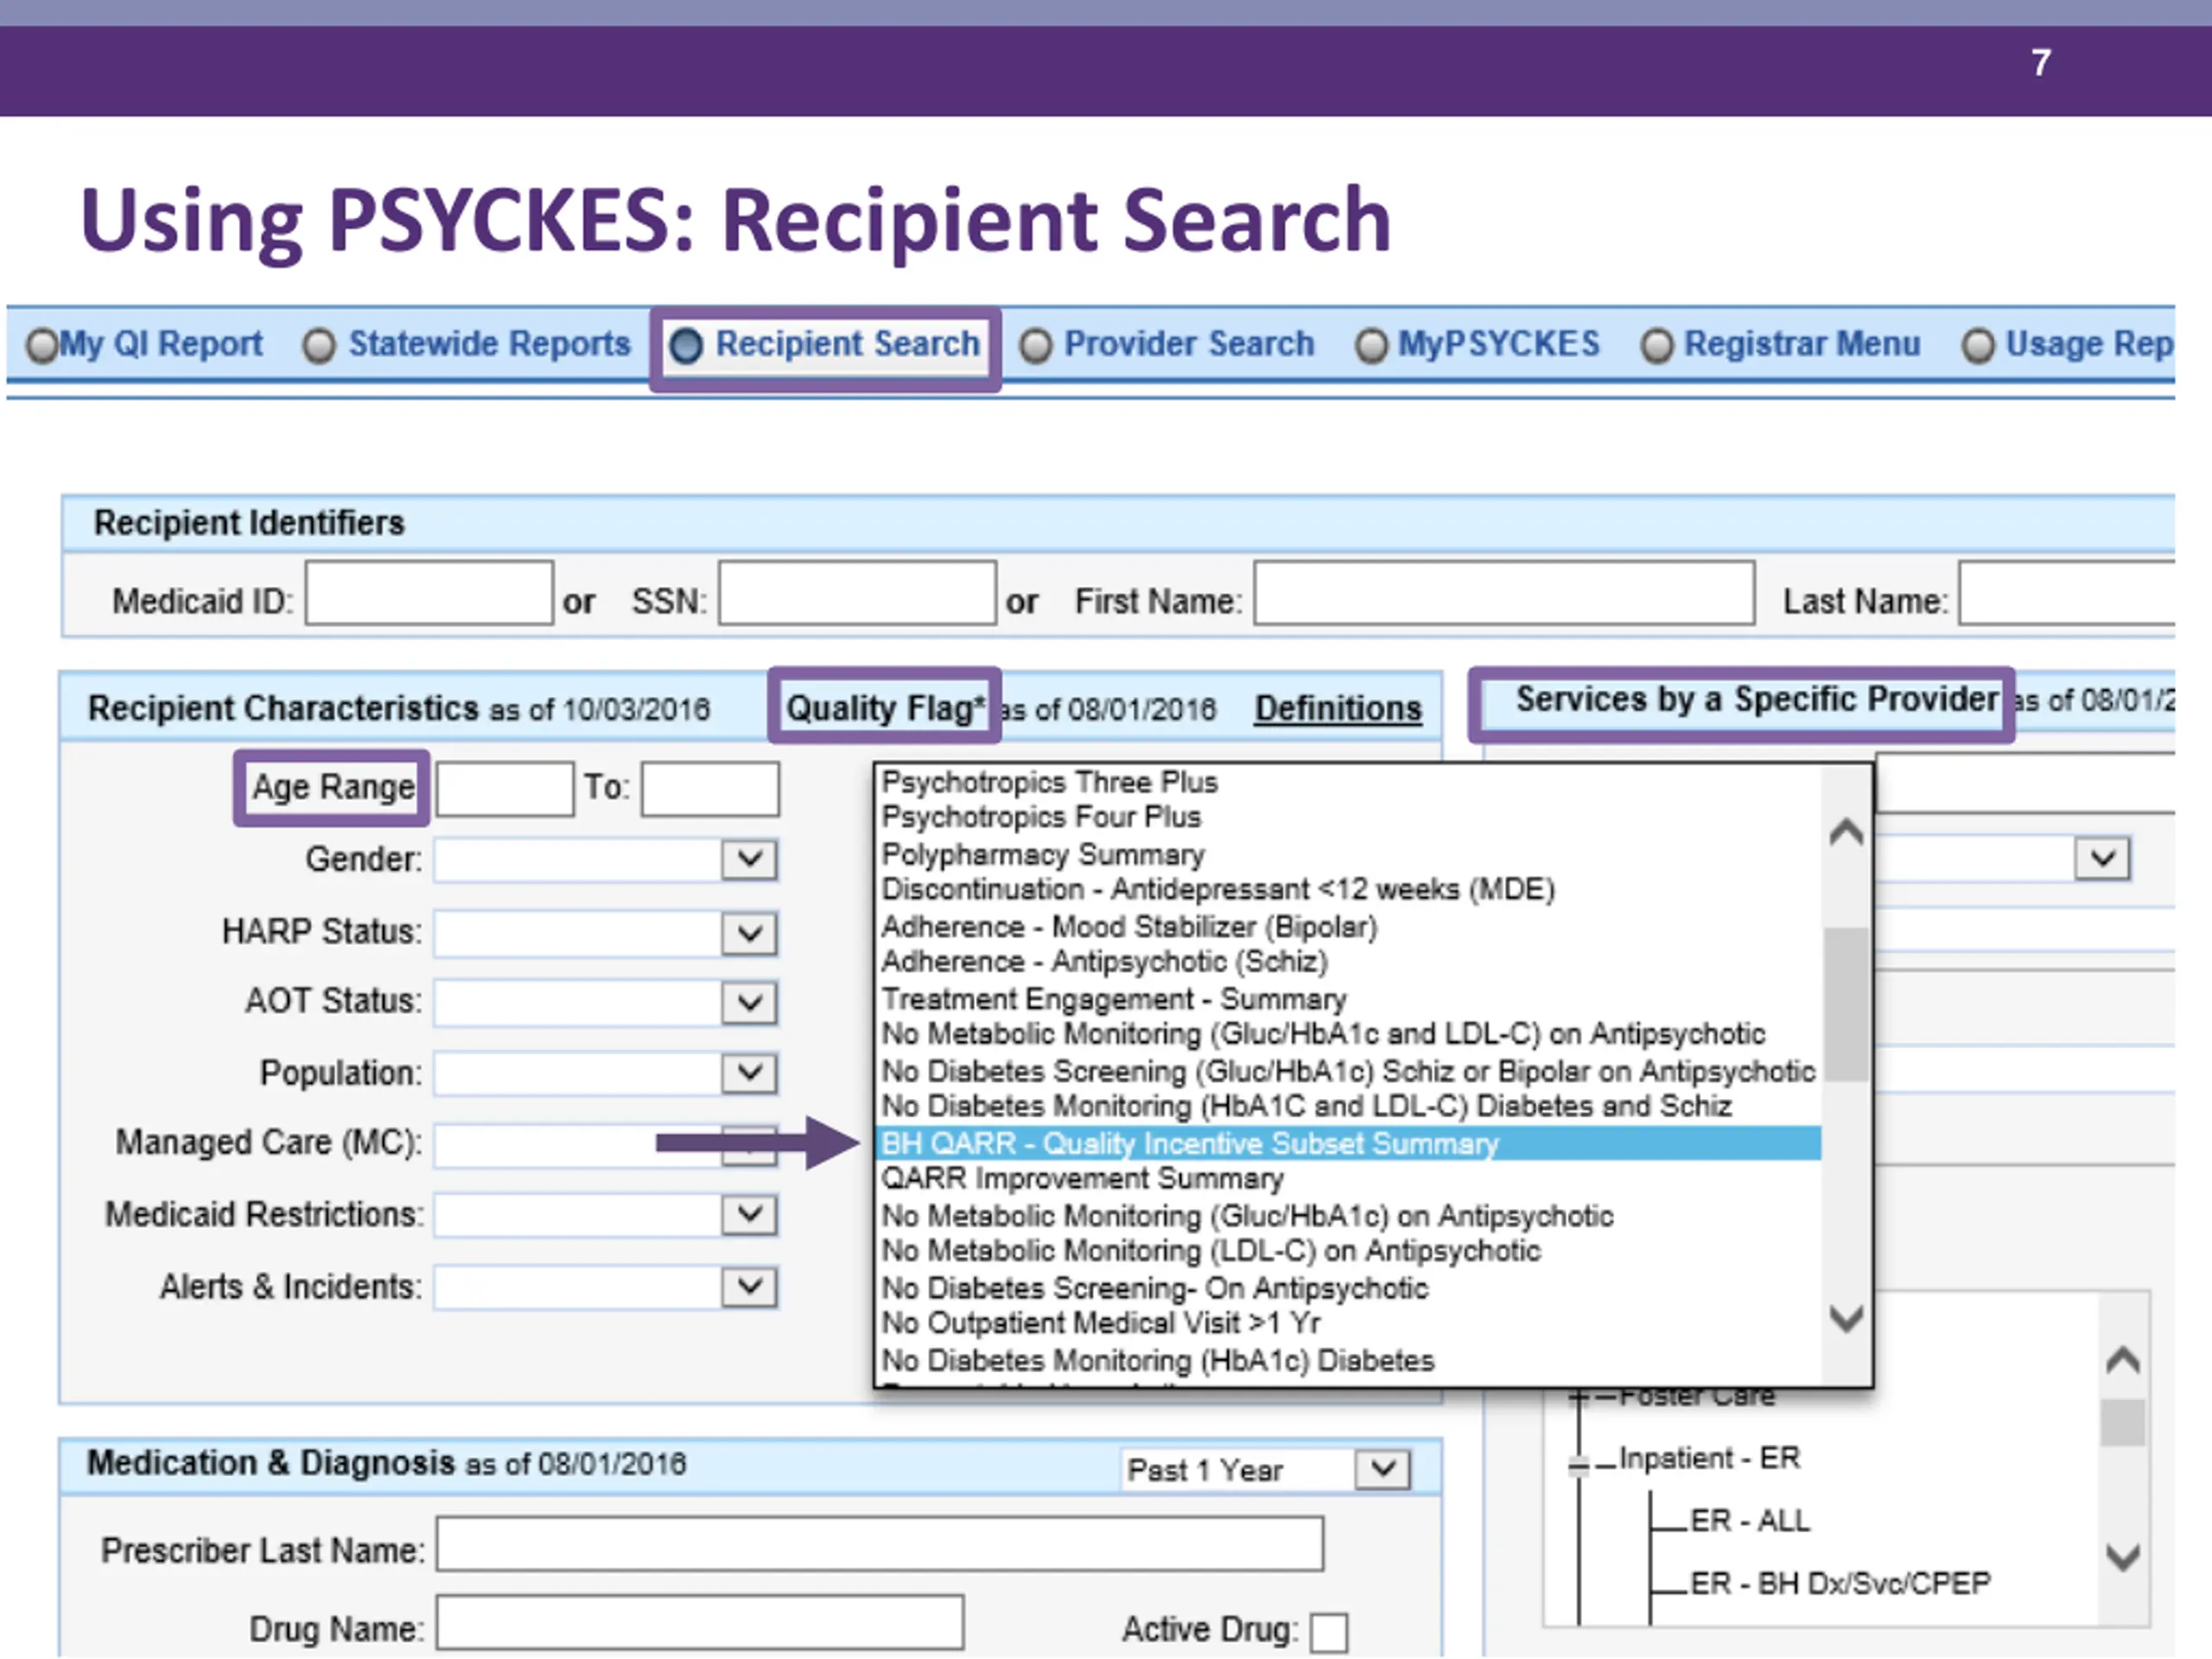Screen dimensions: 2212x1659
Task: Click the quality flag list scroll up arrow
Action: 1846,833
